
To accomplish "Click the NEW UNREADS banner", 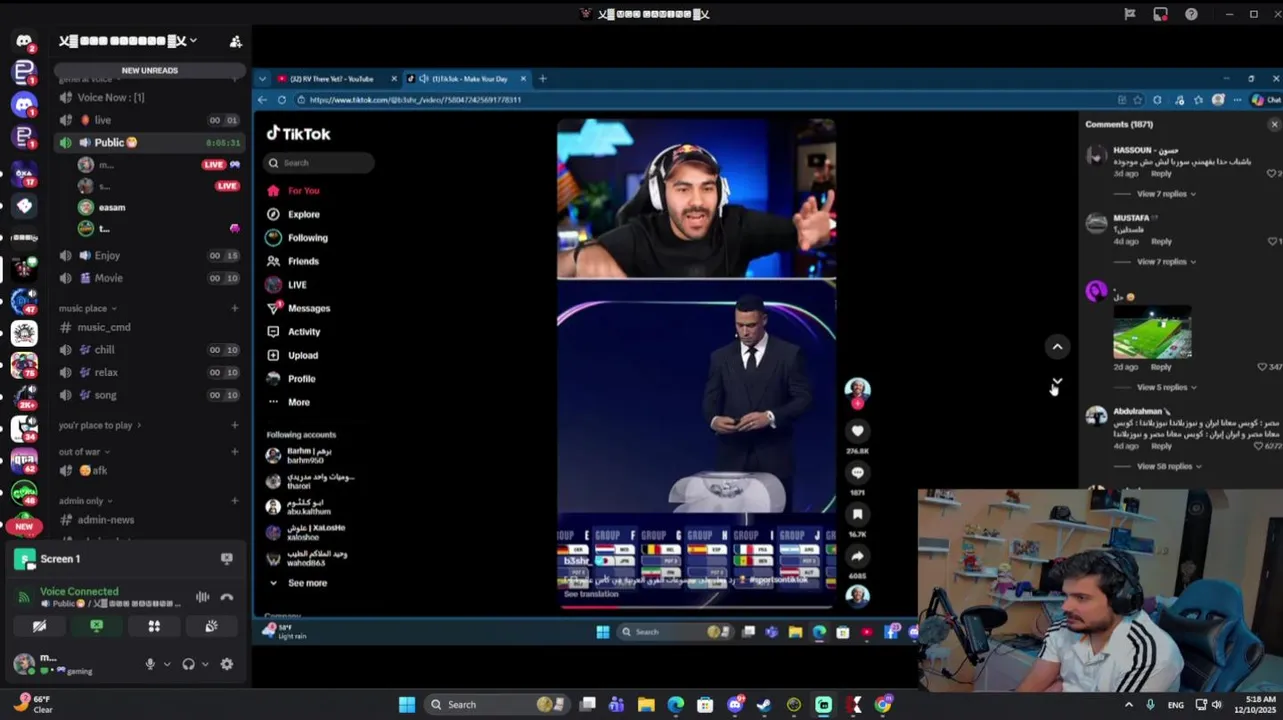I will click(x=150, y=70).
